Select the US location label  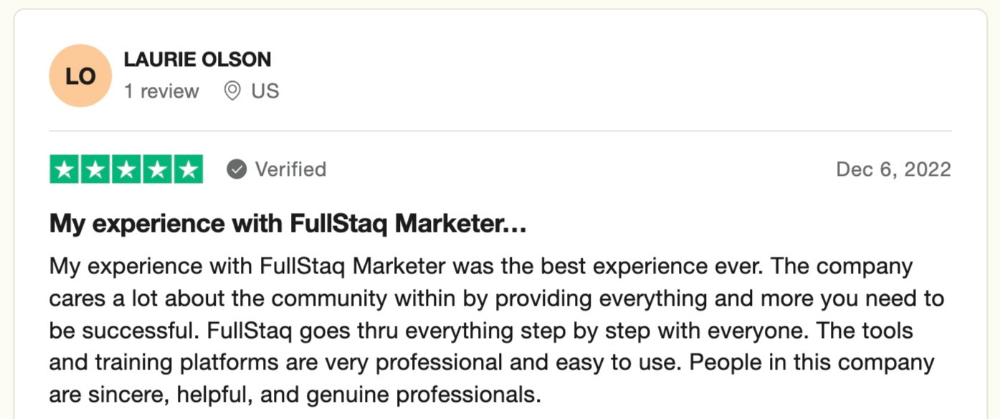click(x=265, y=91)
